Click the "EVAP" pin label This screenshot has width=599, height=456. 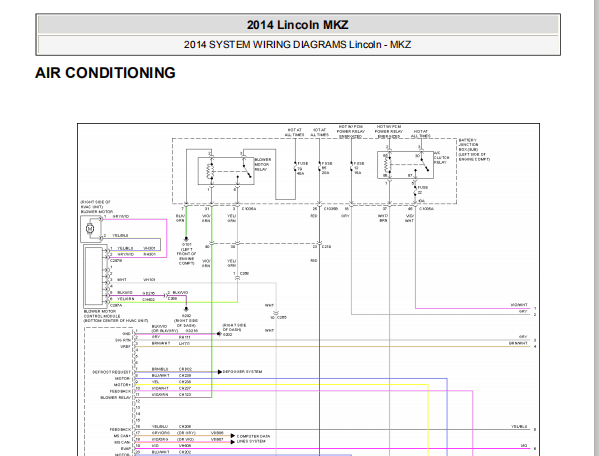[x=126, y=448]
